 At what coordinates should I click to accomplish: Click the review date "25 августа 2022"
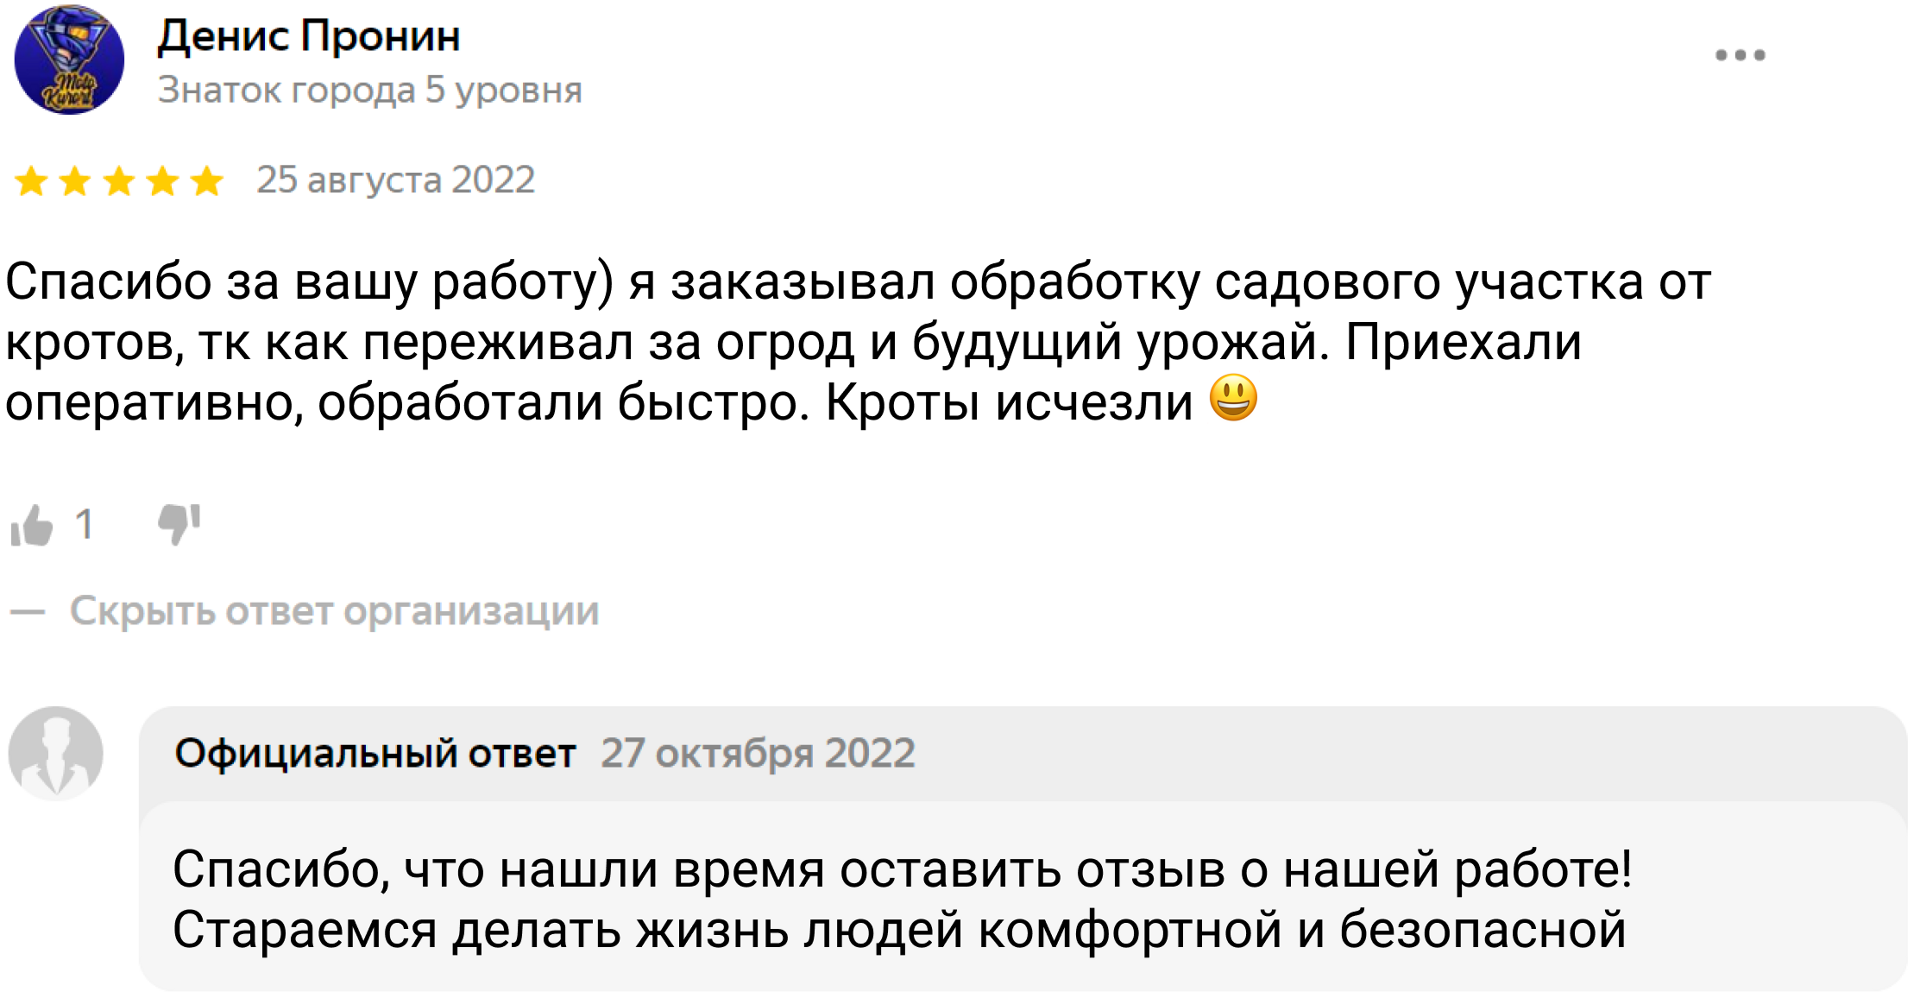[396, 180]
